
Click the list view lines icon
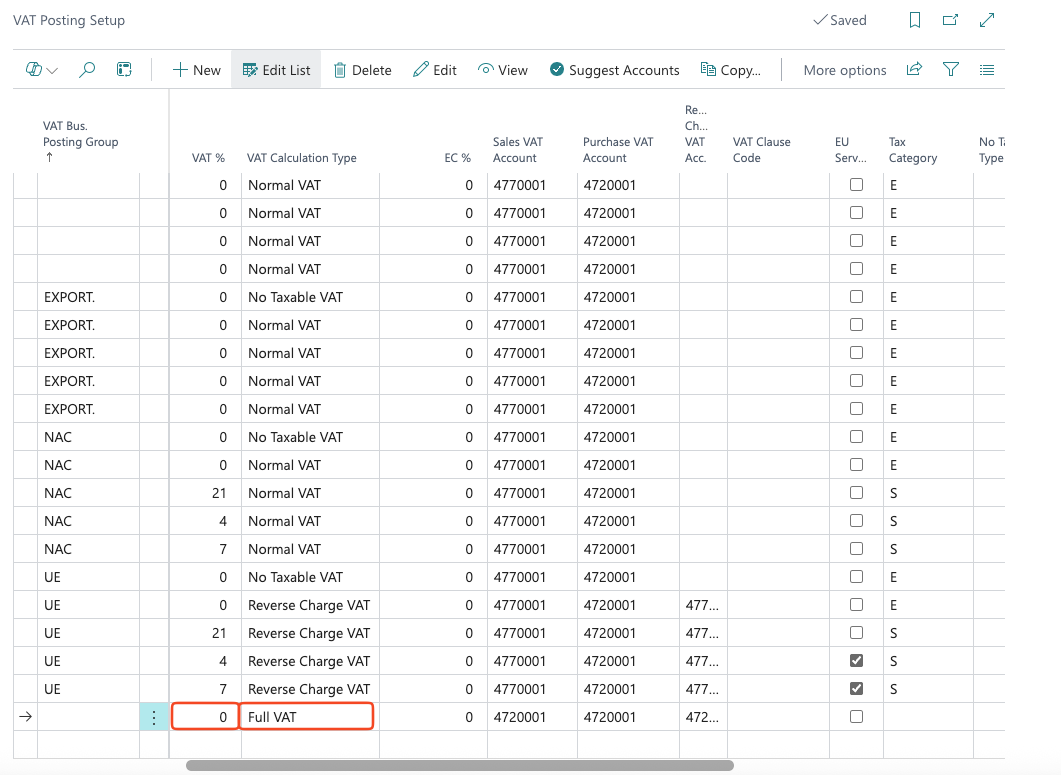987,70
